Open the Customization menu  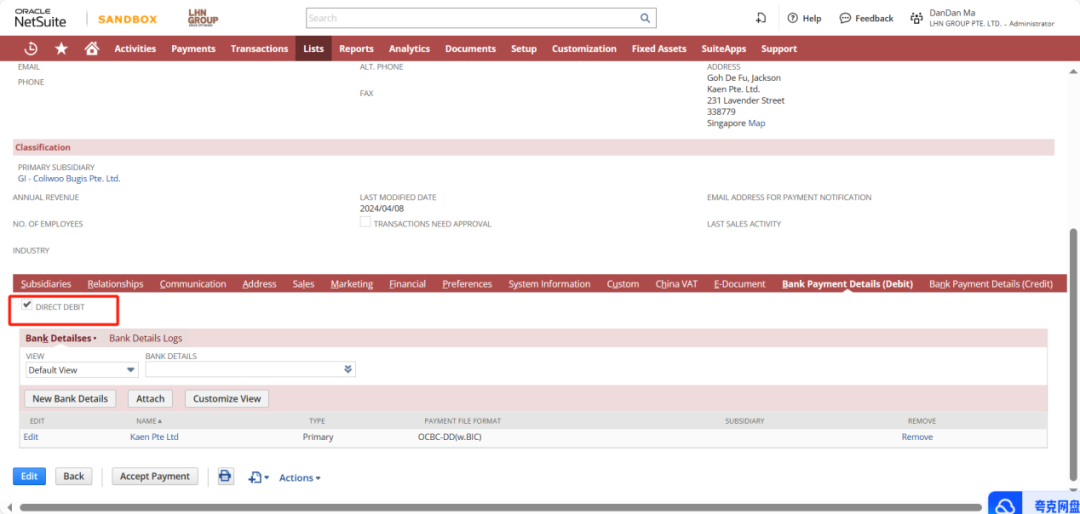(584, 49)
